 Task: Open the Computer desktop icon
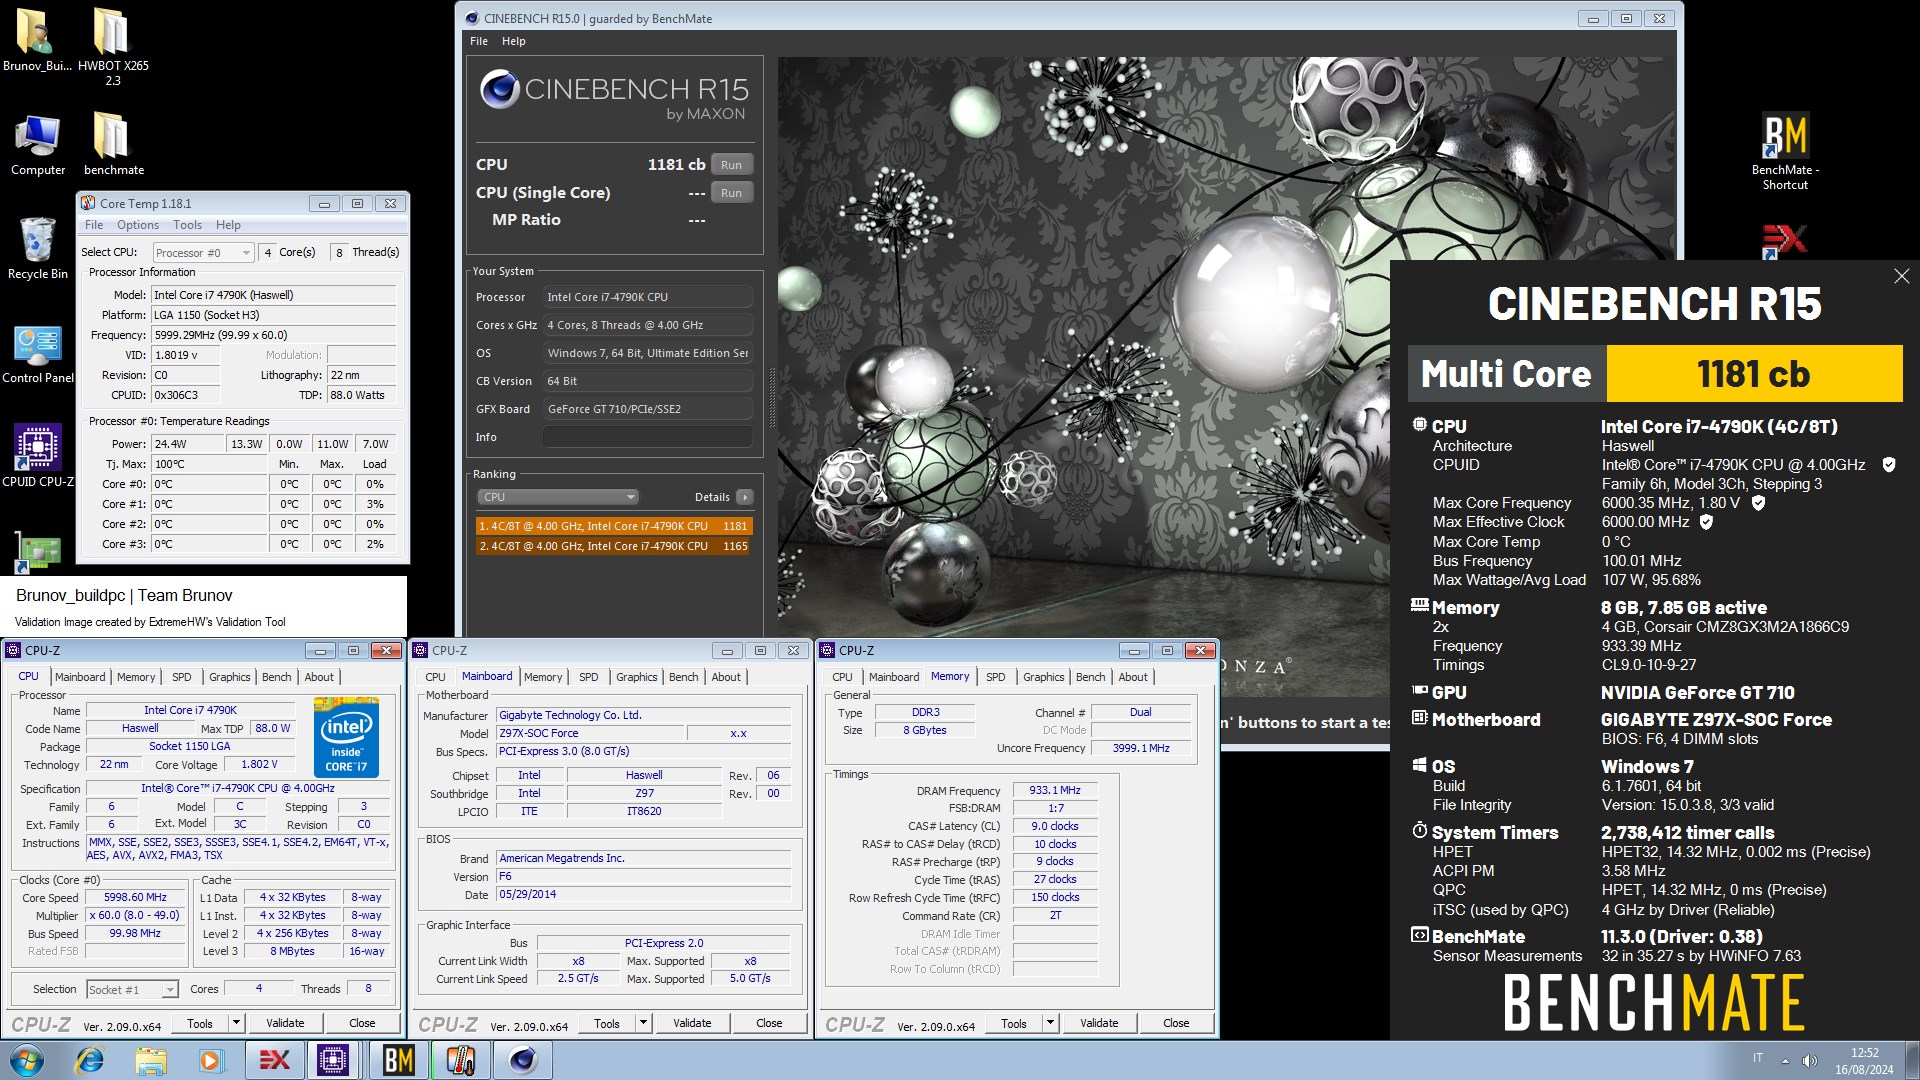[x=37, y=145]
